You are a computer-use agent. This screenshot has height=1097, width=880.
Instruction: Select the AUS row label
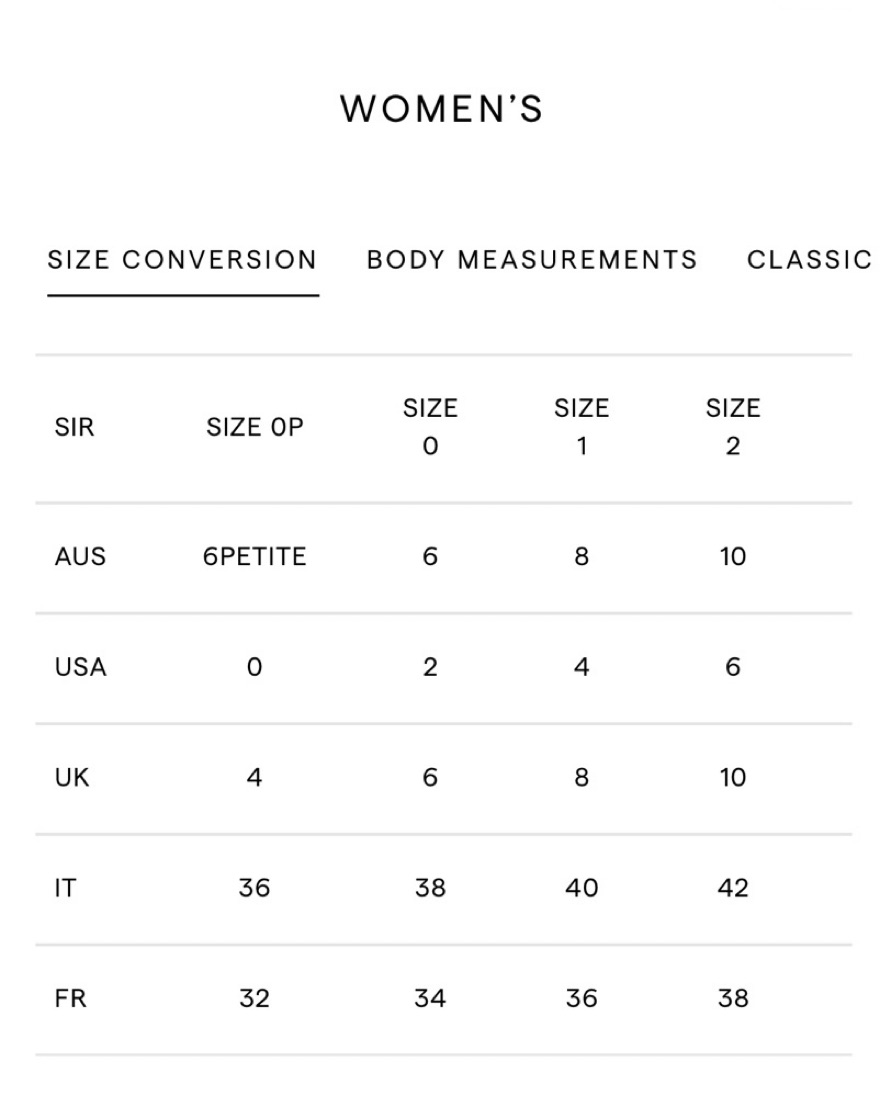(80, 557)
